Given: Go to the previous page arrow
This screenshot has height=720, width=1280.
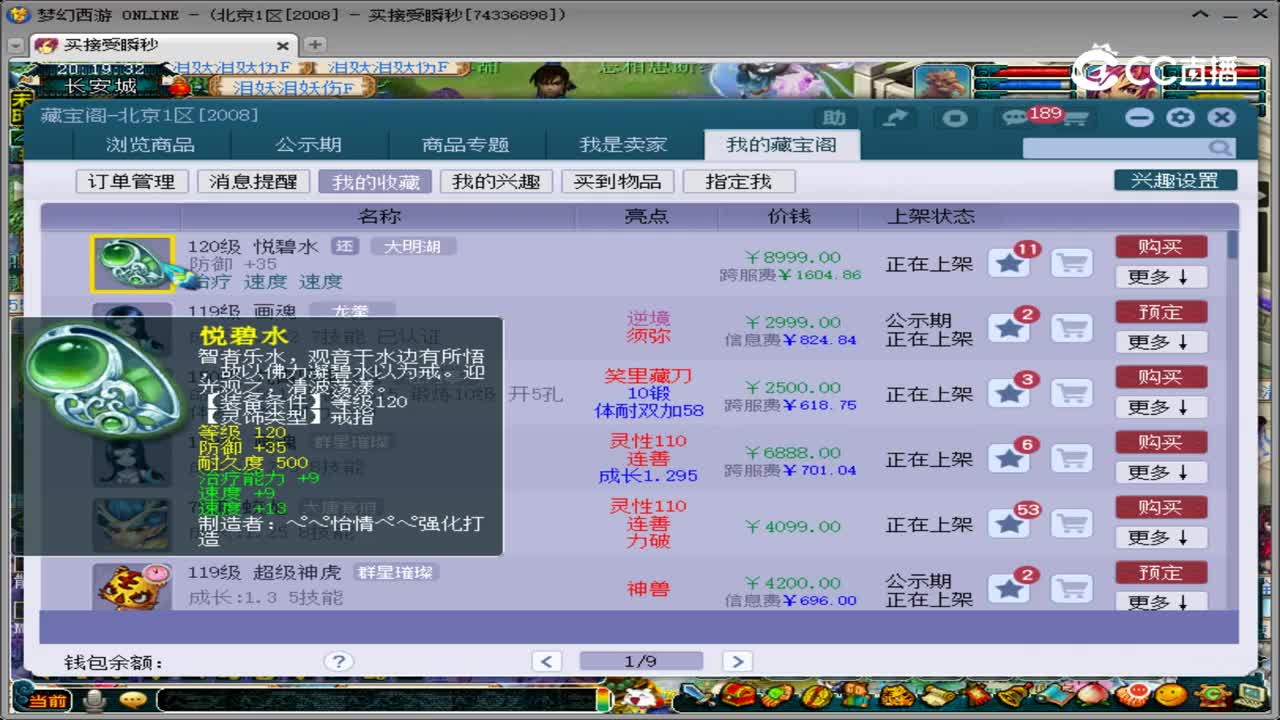Looking at the screenshot, I should point(546,661).
